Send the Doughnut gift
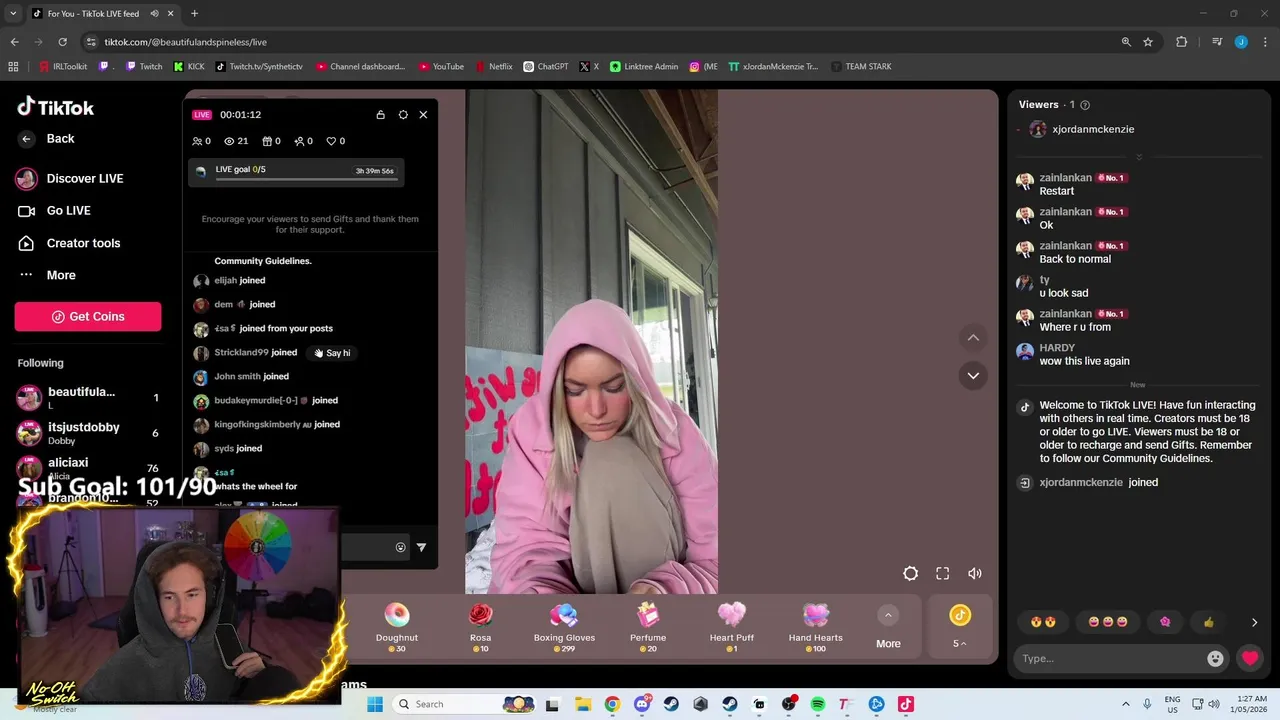The image size is (1280, 720). 397,628
